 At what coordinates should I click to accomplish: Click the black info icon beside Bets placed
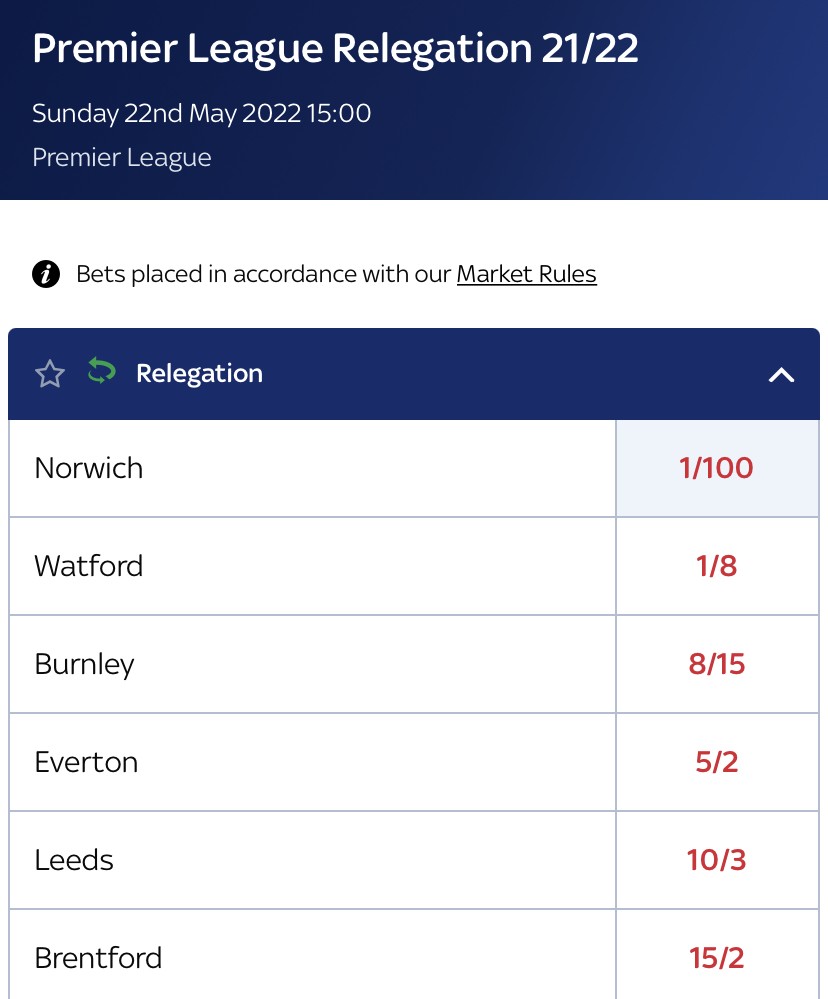tap(46, 275)
